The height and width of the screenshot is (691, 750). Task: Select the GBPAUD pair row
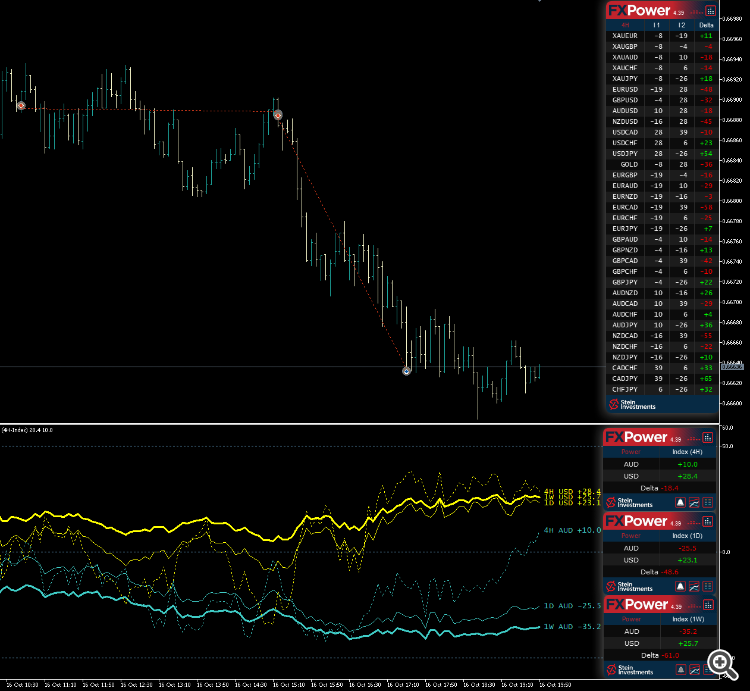(x=662, y=239)
